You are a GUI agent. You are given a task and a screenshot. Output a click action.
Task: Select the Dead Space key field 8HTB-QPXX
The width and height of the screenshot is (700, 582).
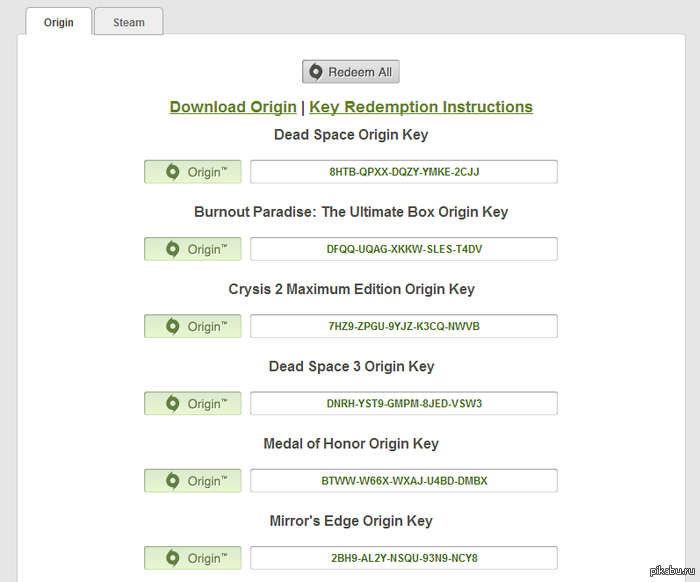coord(403,172)
